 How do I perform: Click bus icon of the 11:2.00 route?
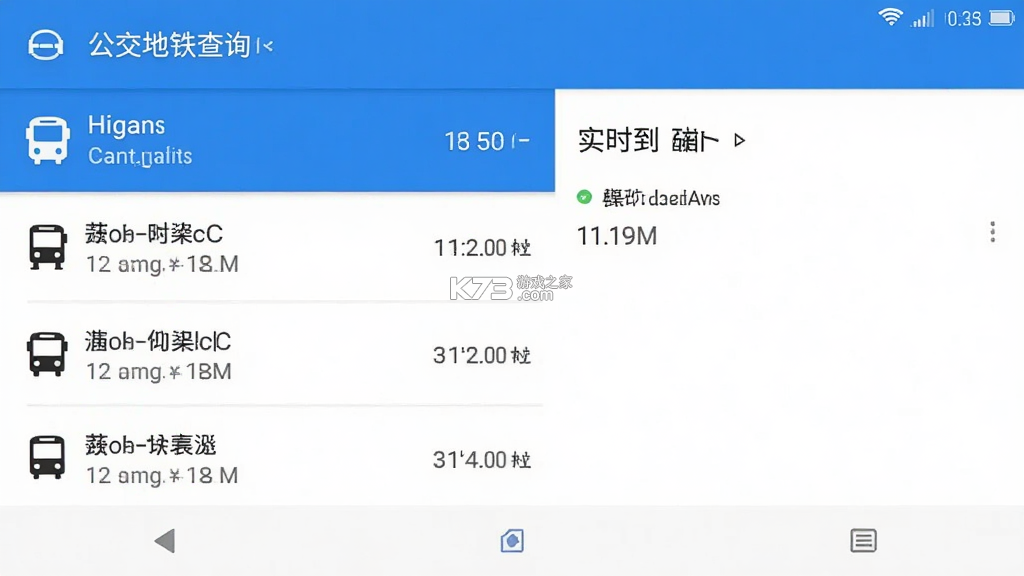click(48, 248)
